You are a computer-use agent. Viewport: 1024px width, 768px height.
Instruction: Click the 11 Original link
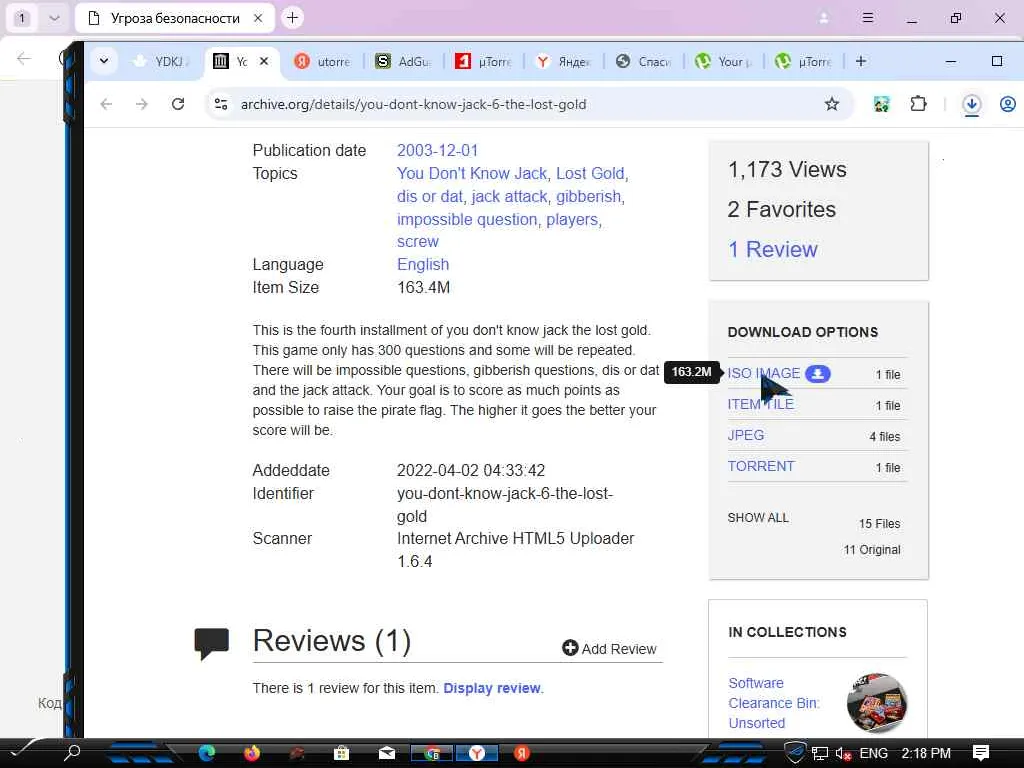[x=871, y=550]
